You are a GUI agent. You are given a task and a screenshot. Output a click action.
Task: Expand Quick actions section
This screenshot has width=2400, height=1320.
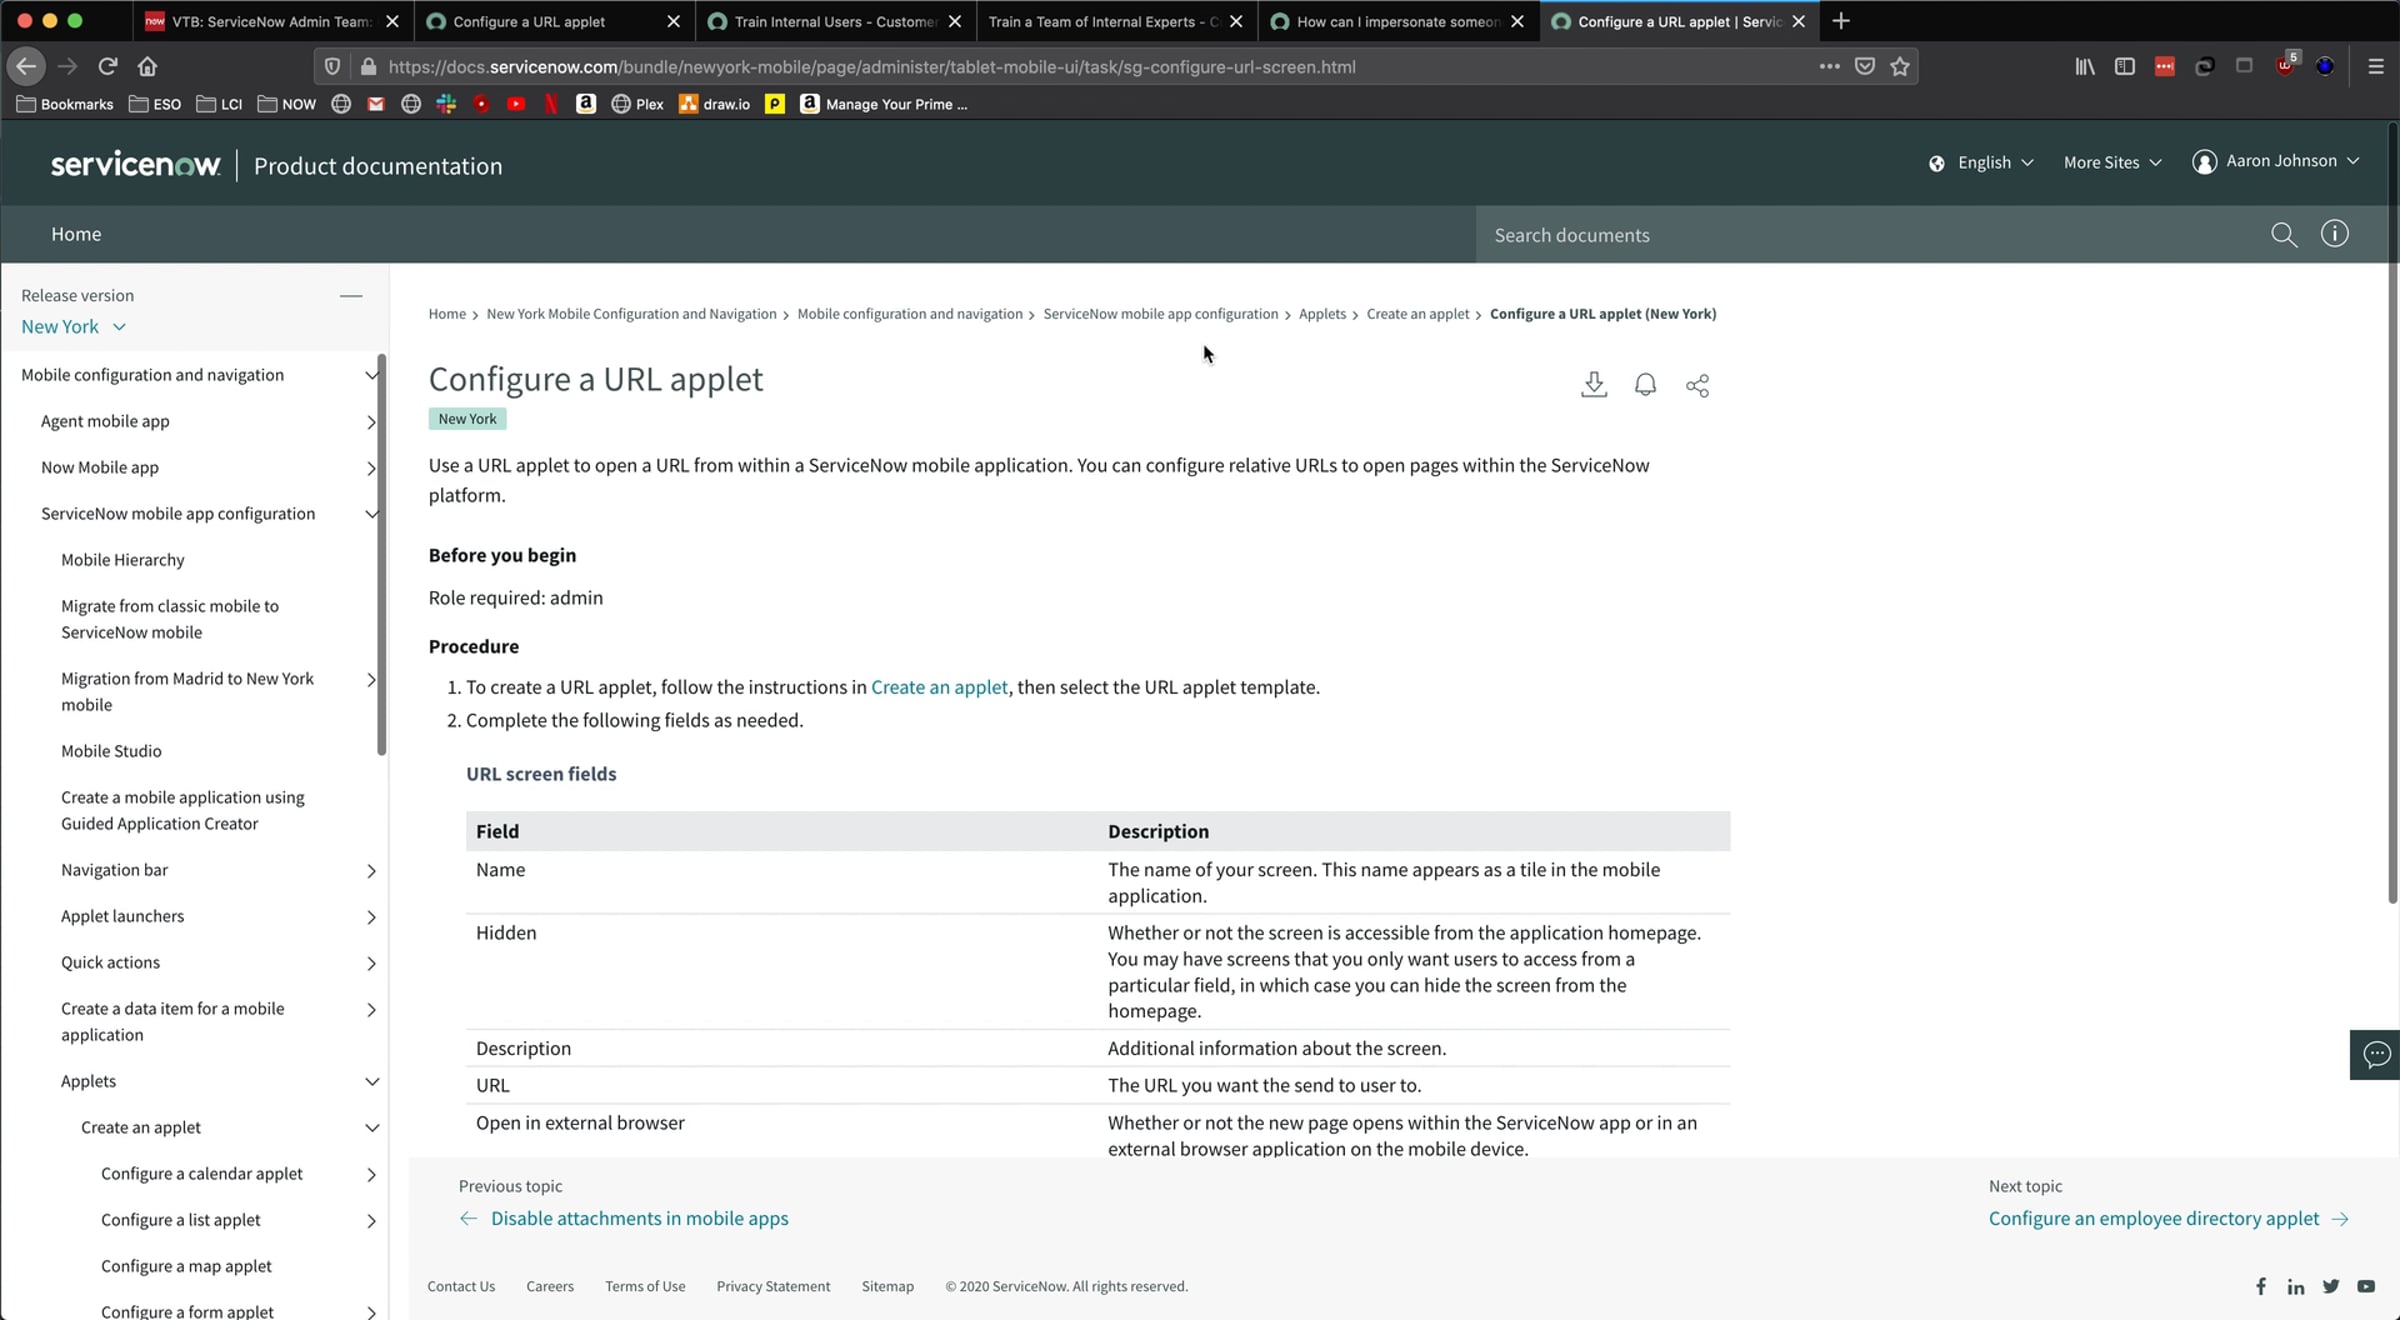pos(371,963)
